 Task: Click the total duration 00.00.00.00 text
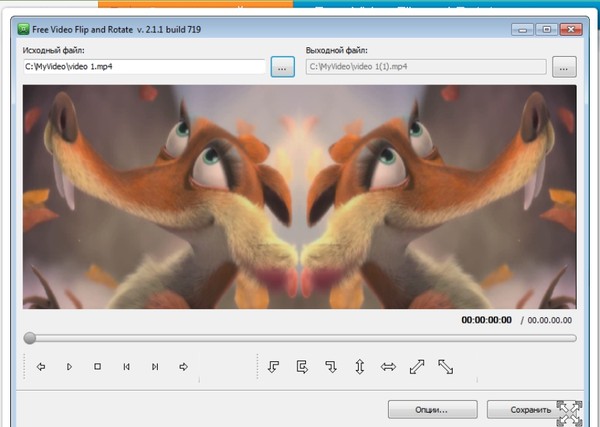tap(549, 320)
